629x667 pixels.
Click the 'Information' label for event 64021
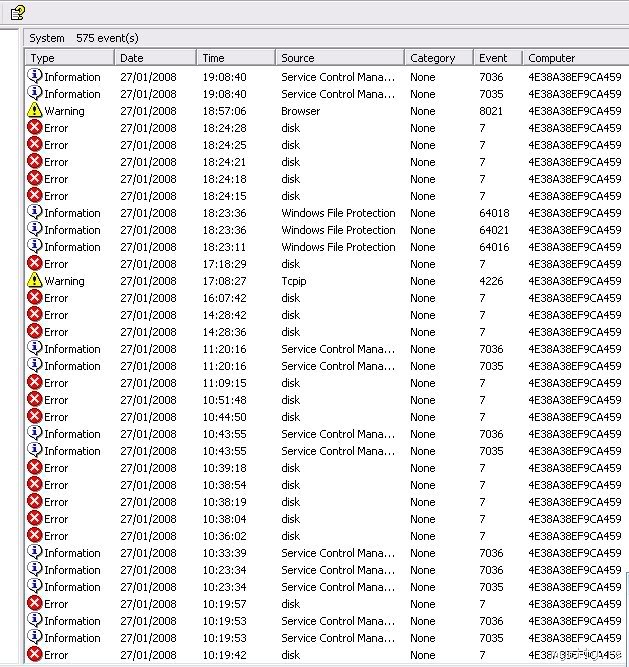click(x=72, y=230)
